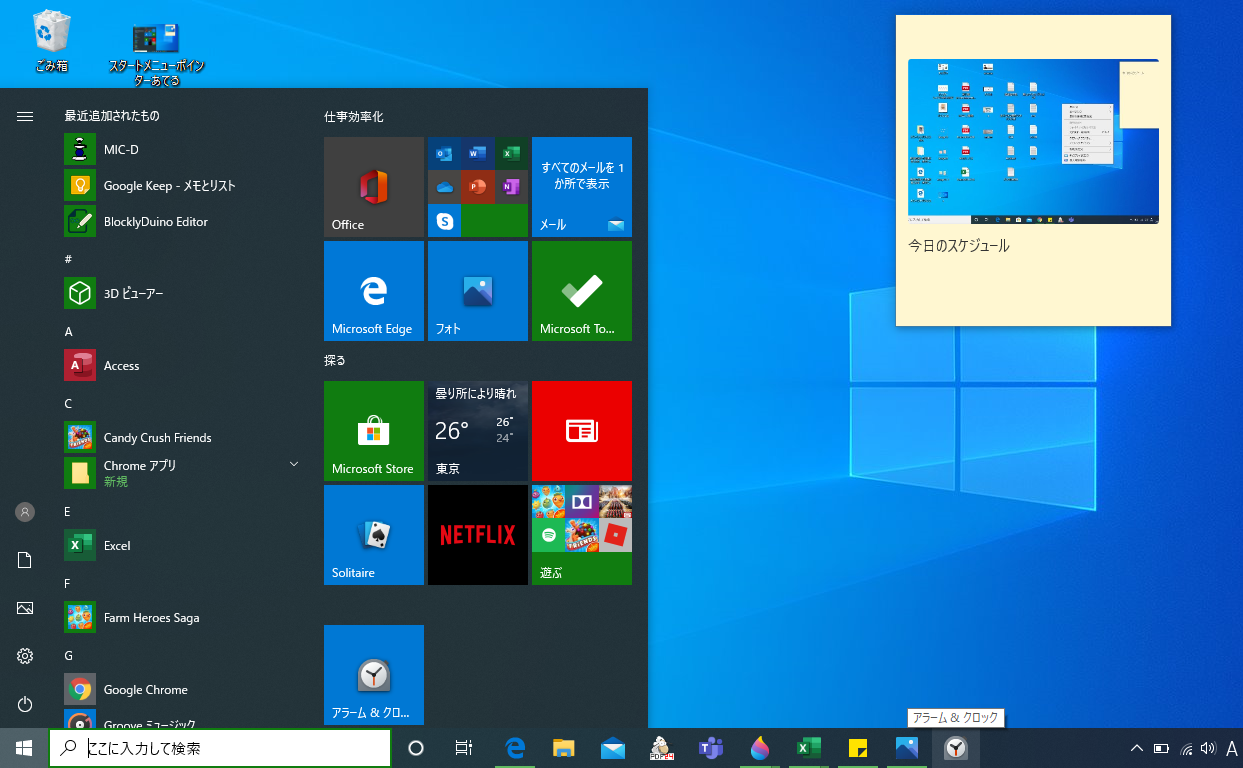Open Paint 3D on taskbar
Viewport: 1243px width, 768px height.
(x=760, y=748)
